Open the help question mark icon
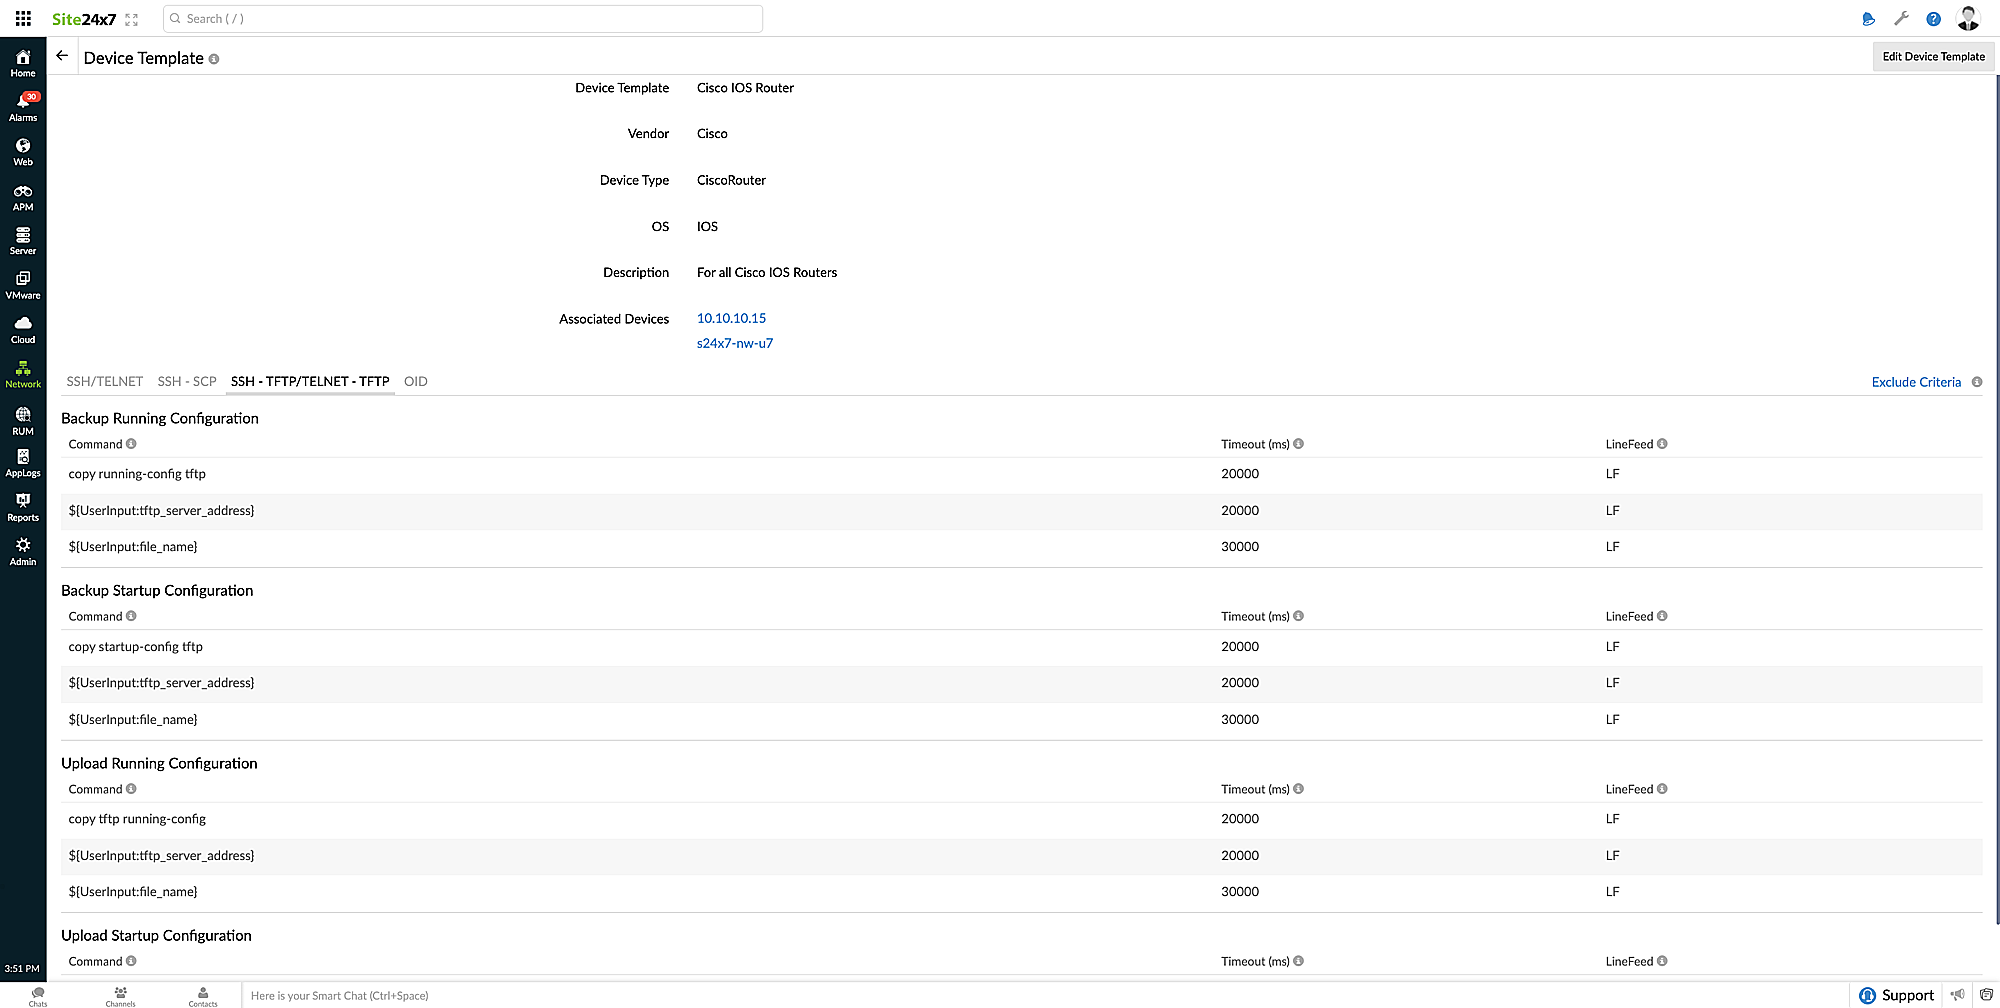Image resolution: width=2000 pixels, height=1008 pixels. 1934,19
